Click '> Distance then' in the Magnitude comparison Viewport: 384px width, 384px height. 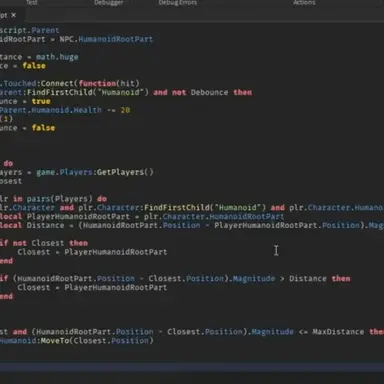click(x=315, y=279)
